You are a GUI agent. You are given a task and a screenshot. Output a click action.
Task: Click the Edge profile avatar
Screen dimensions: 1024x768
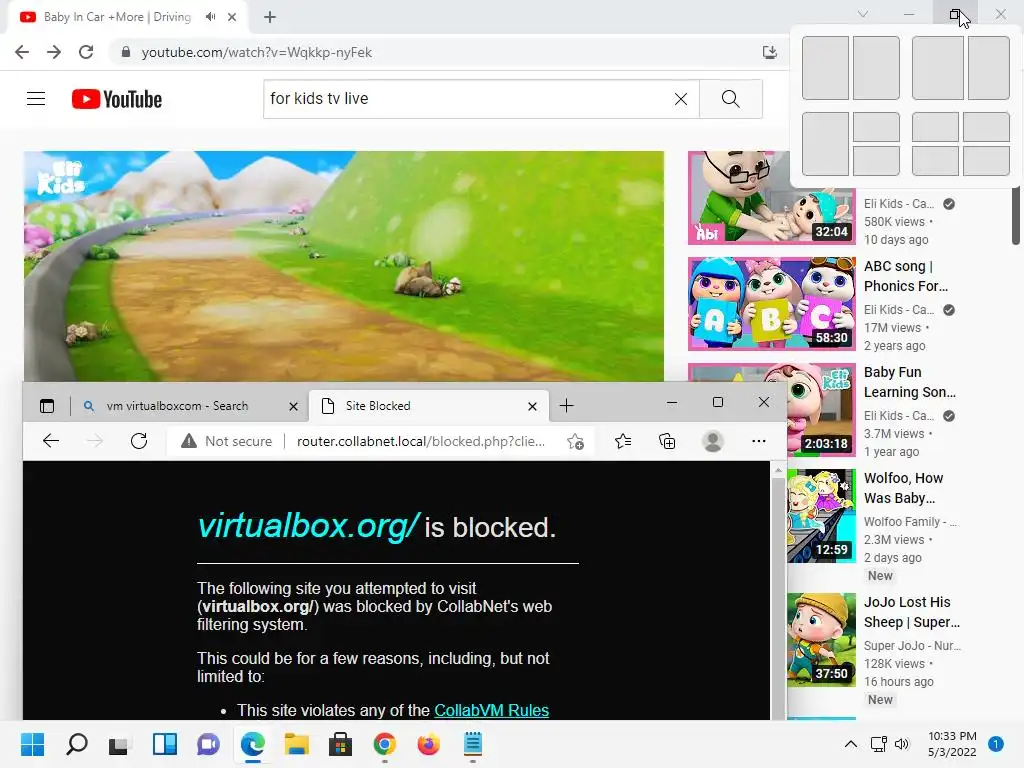[x=712, y=441]
